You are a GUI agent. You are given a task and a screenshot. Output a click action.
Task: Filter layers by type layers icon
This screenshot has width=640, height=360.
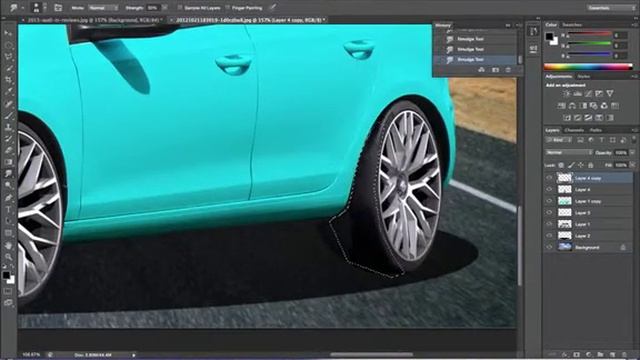[x=602, y=140]
